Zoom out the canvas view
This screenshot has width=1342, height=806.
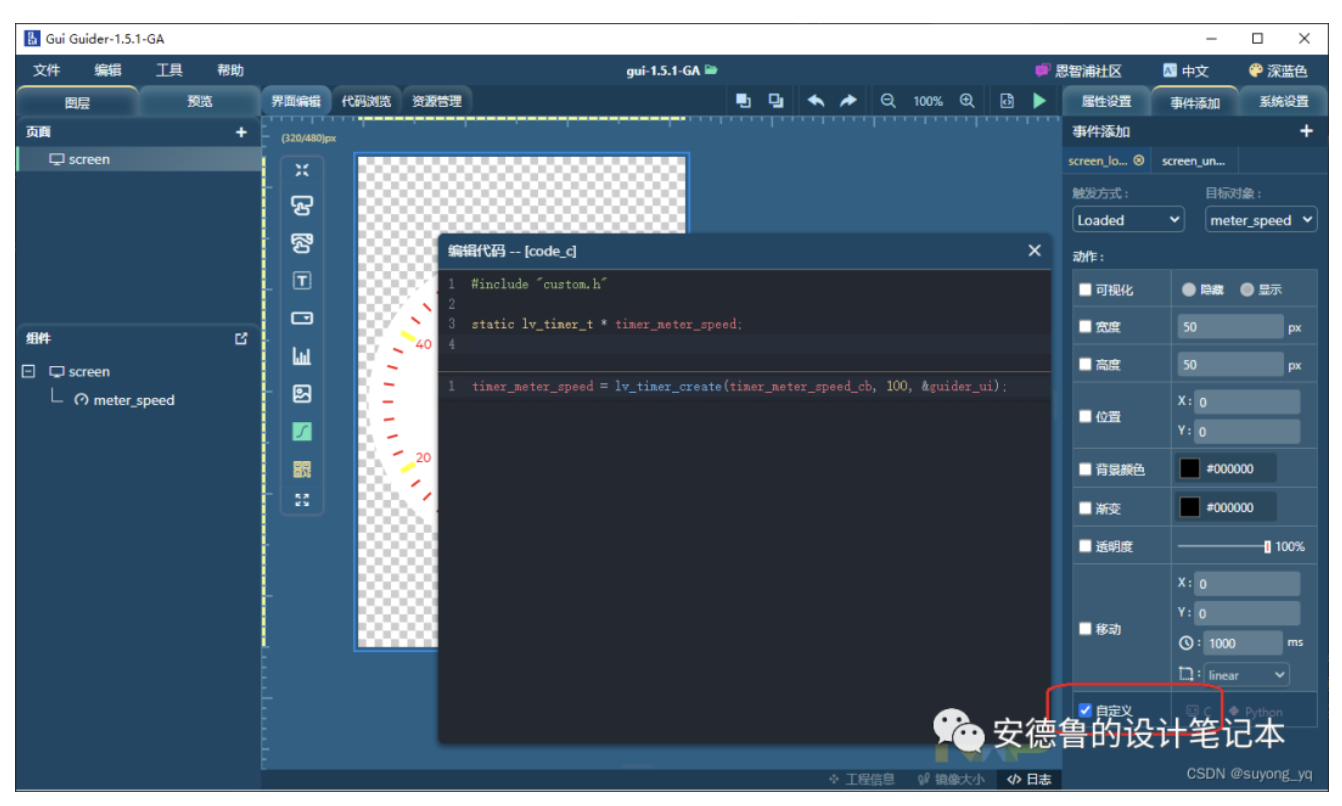[888, 101]
